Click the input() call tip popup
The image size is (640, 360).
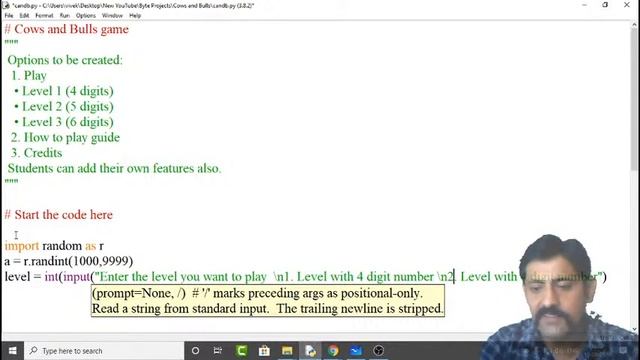(x=268, y=301)
